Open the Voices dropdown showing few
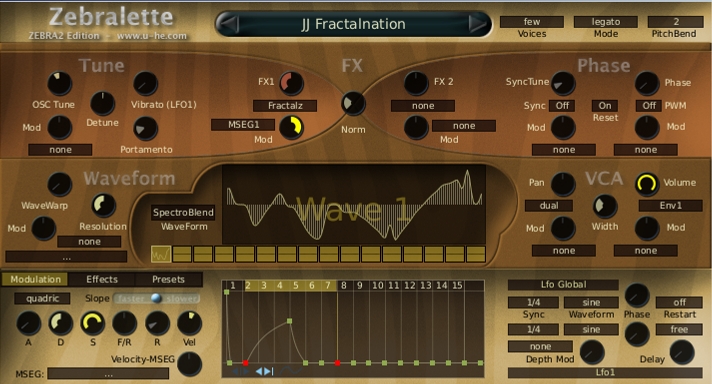Viewport: 712px width, 384px height. tap(532, 22)
